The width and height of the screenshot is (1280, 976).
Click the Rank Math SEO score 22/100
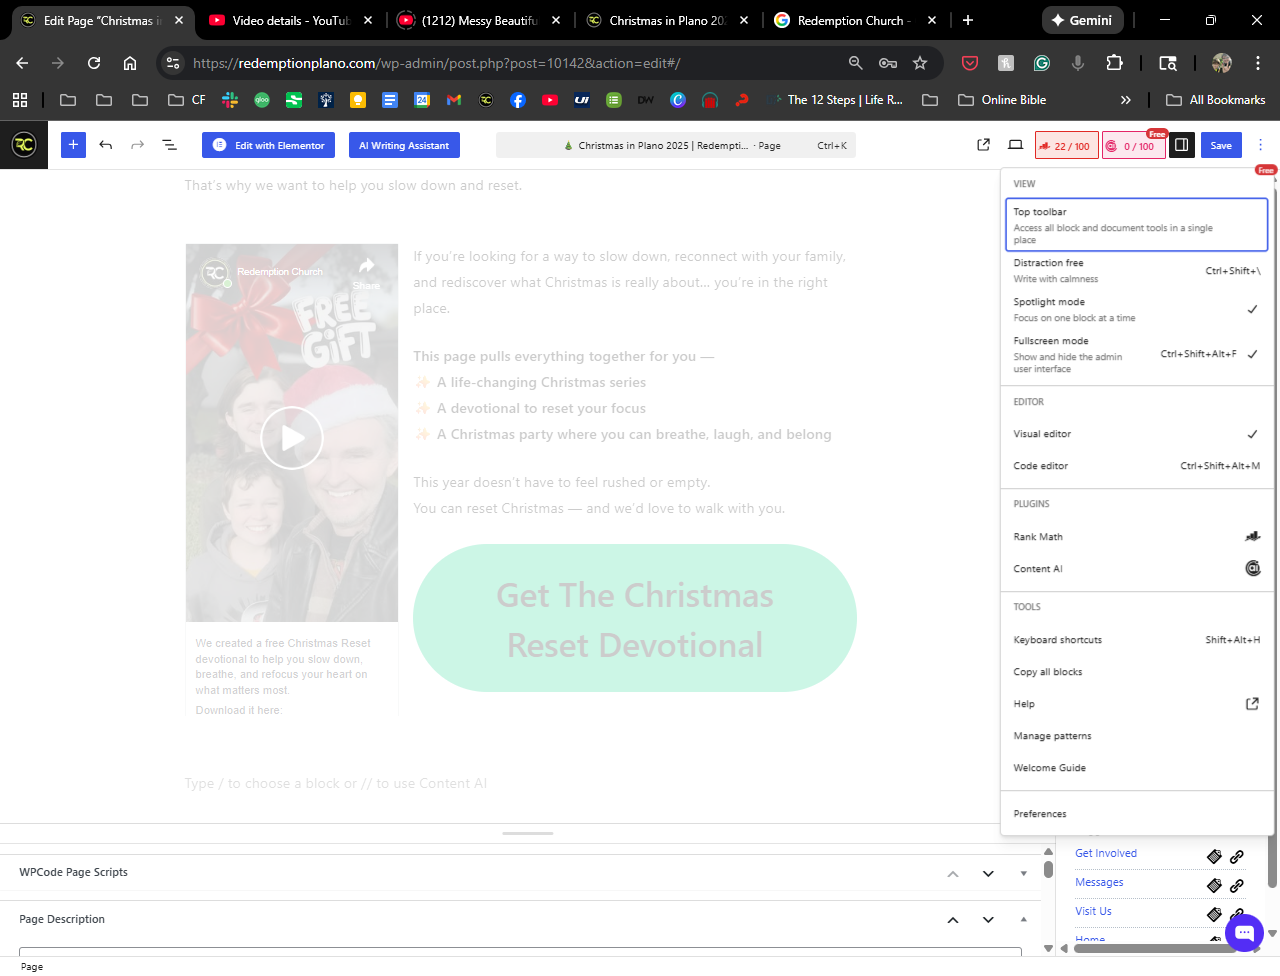1066,146
